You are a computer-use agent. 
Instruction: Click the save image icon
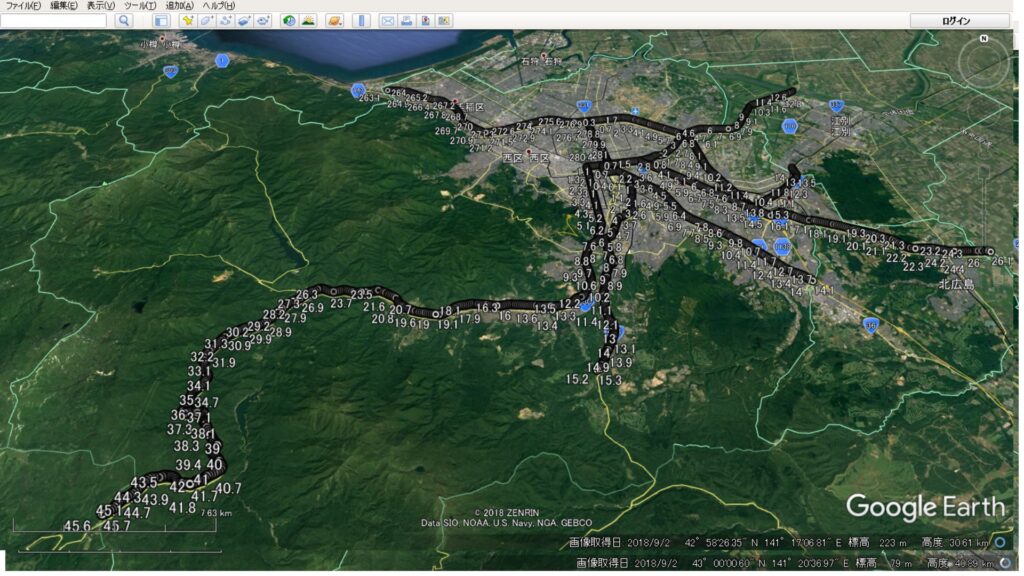coord(425,20)
